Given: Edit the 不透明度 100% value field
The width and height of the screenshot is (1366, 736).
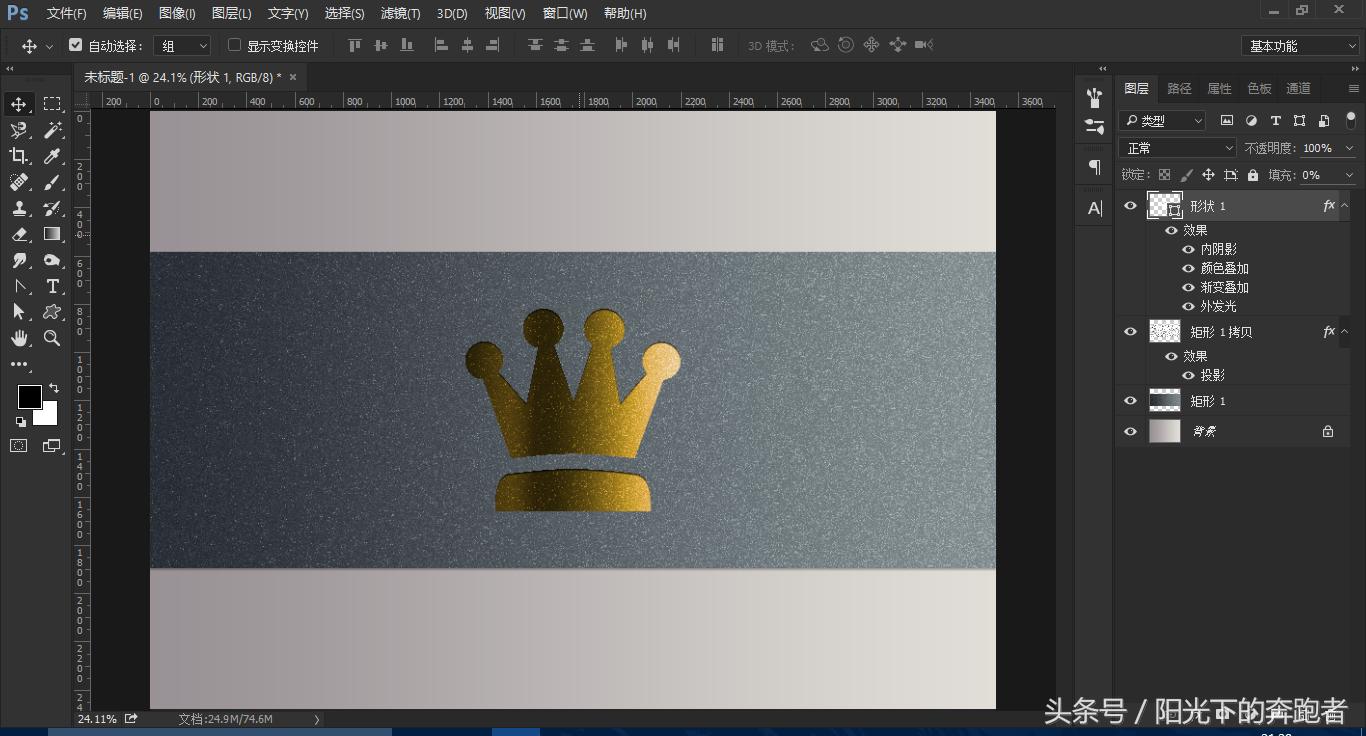Looking at the screenshot, I should [x=1318, y=148].
